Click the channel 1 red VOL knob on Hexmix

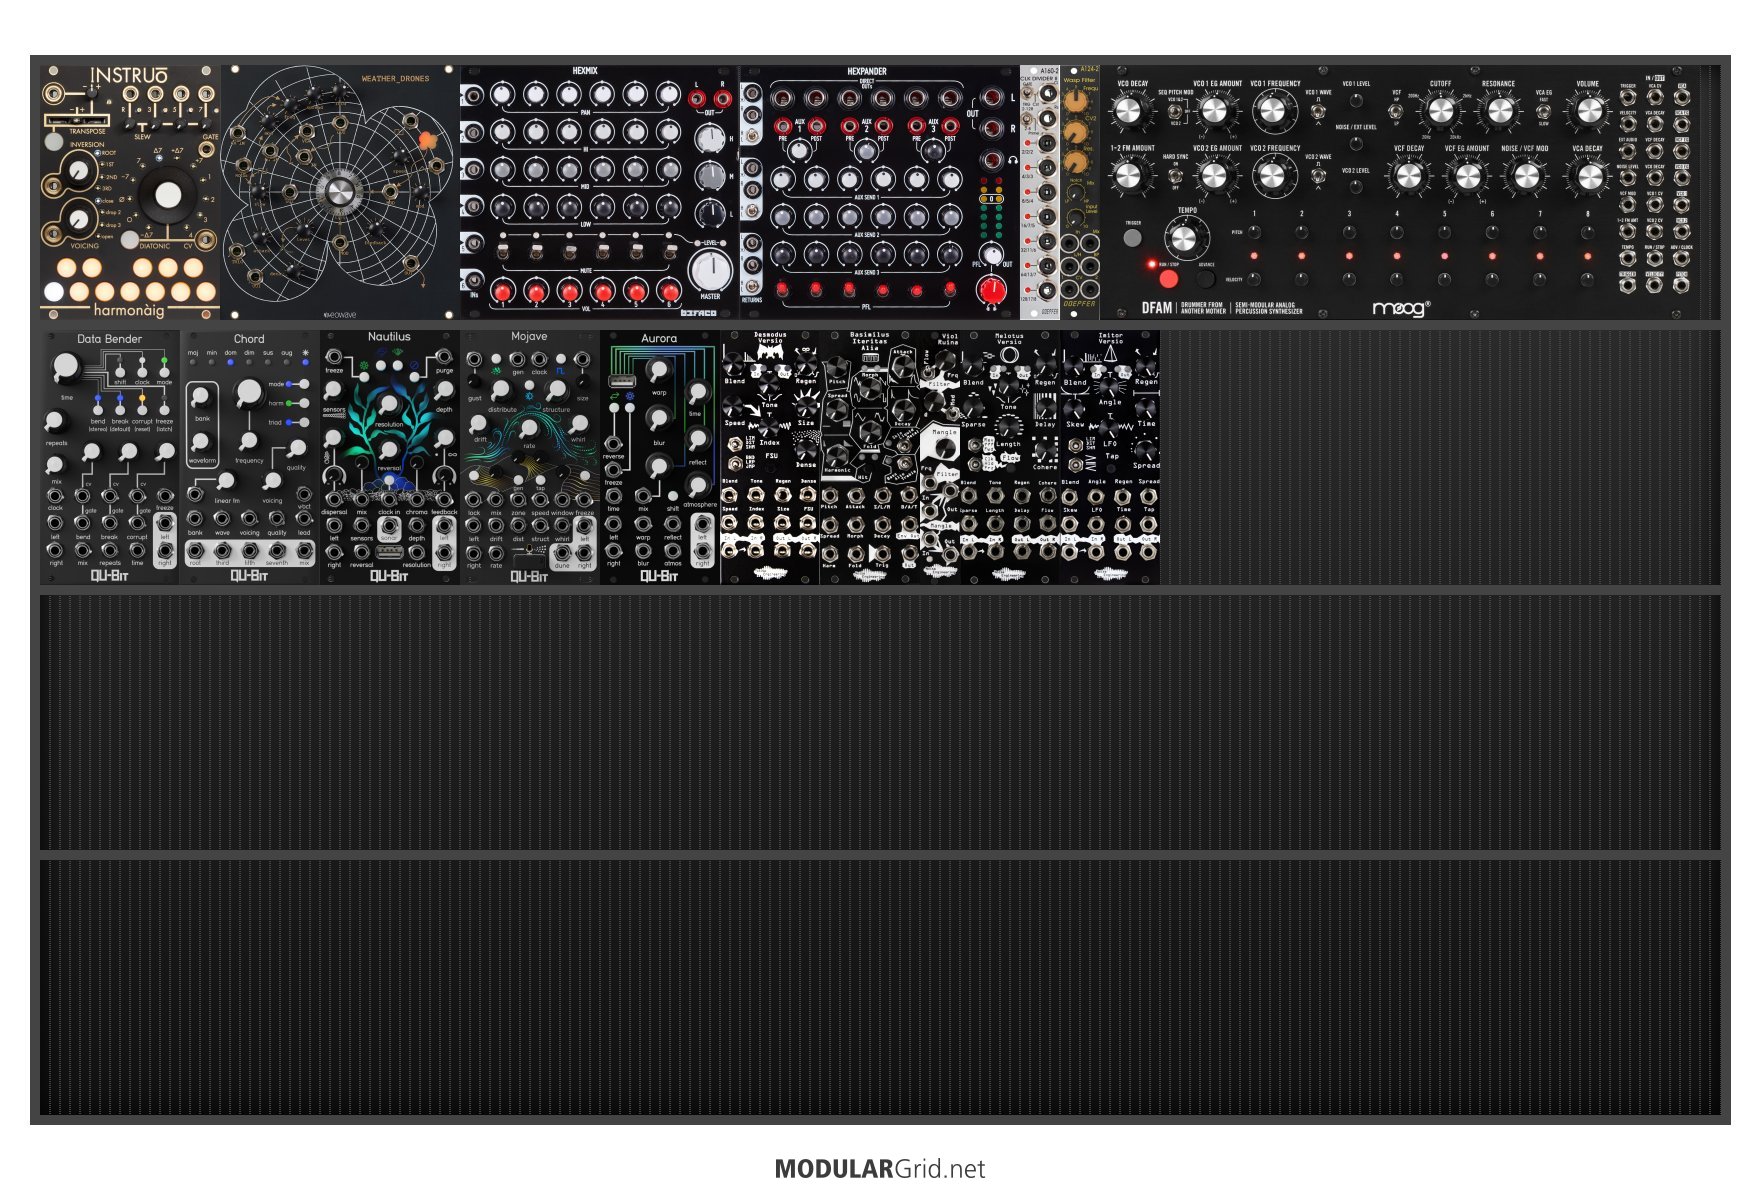coord(503,292)
